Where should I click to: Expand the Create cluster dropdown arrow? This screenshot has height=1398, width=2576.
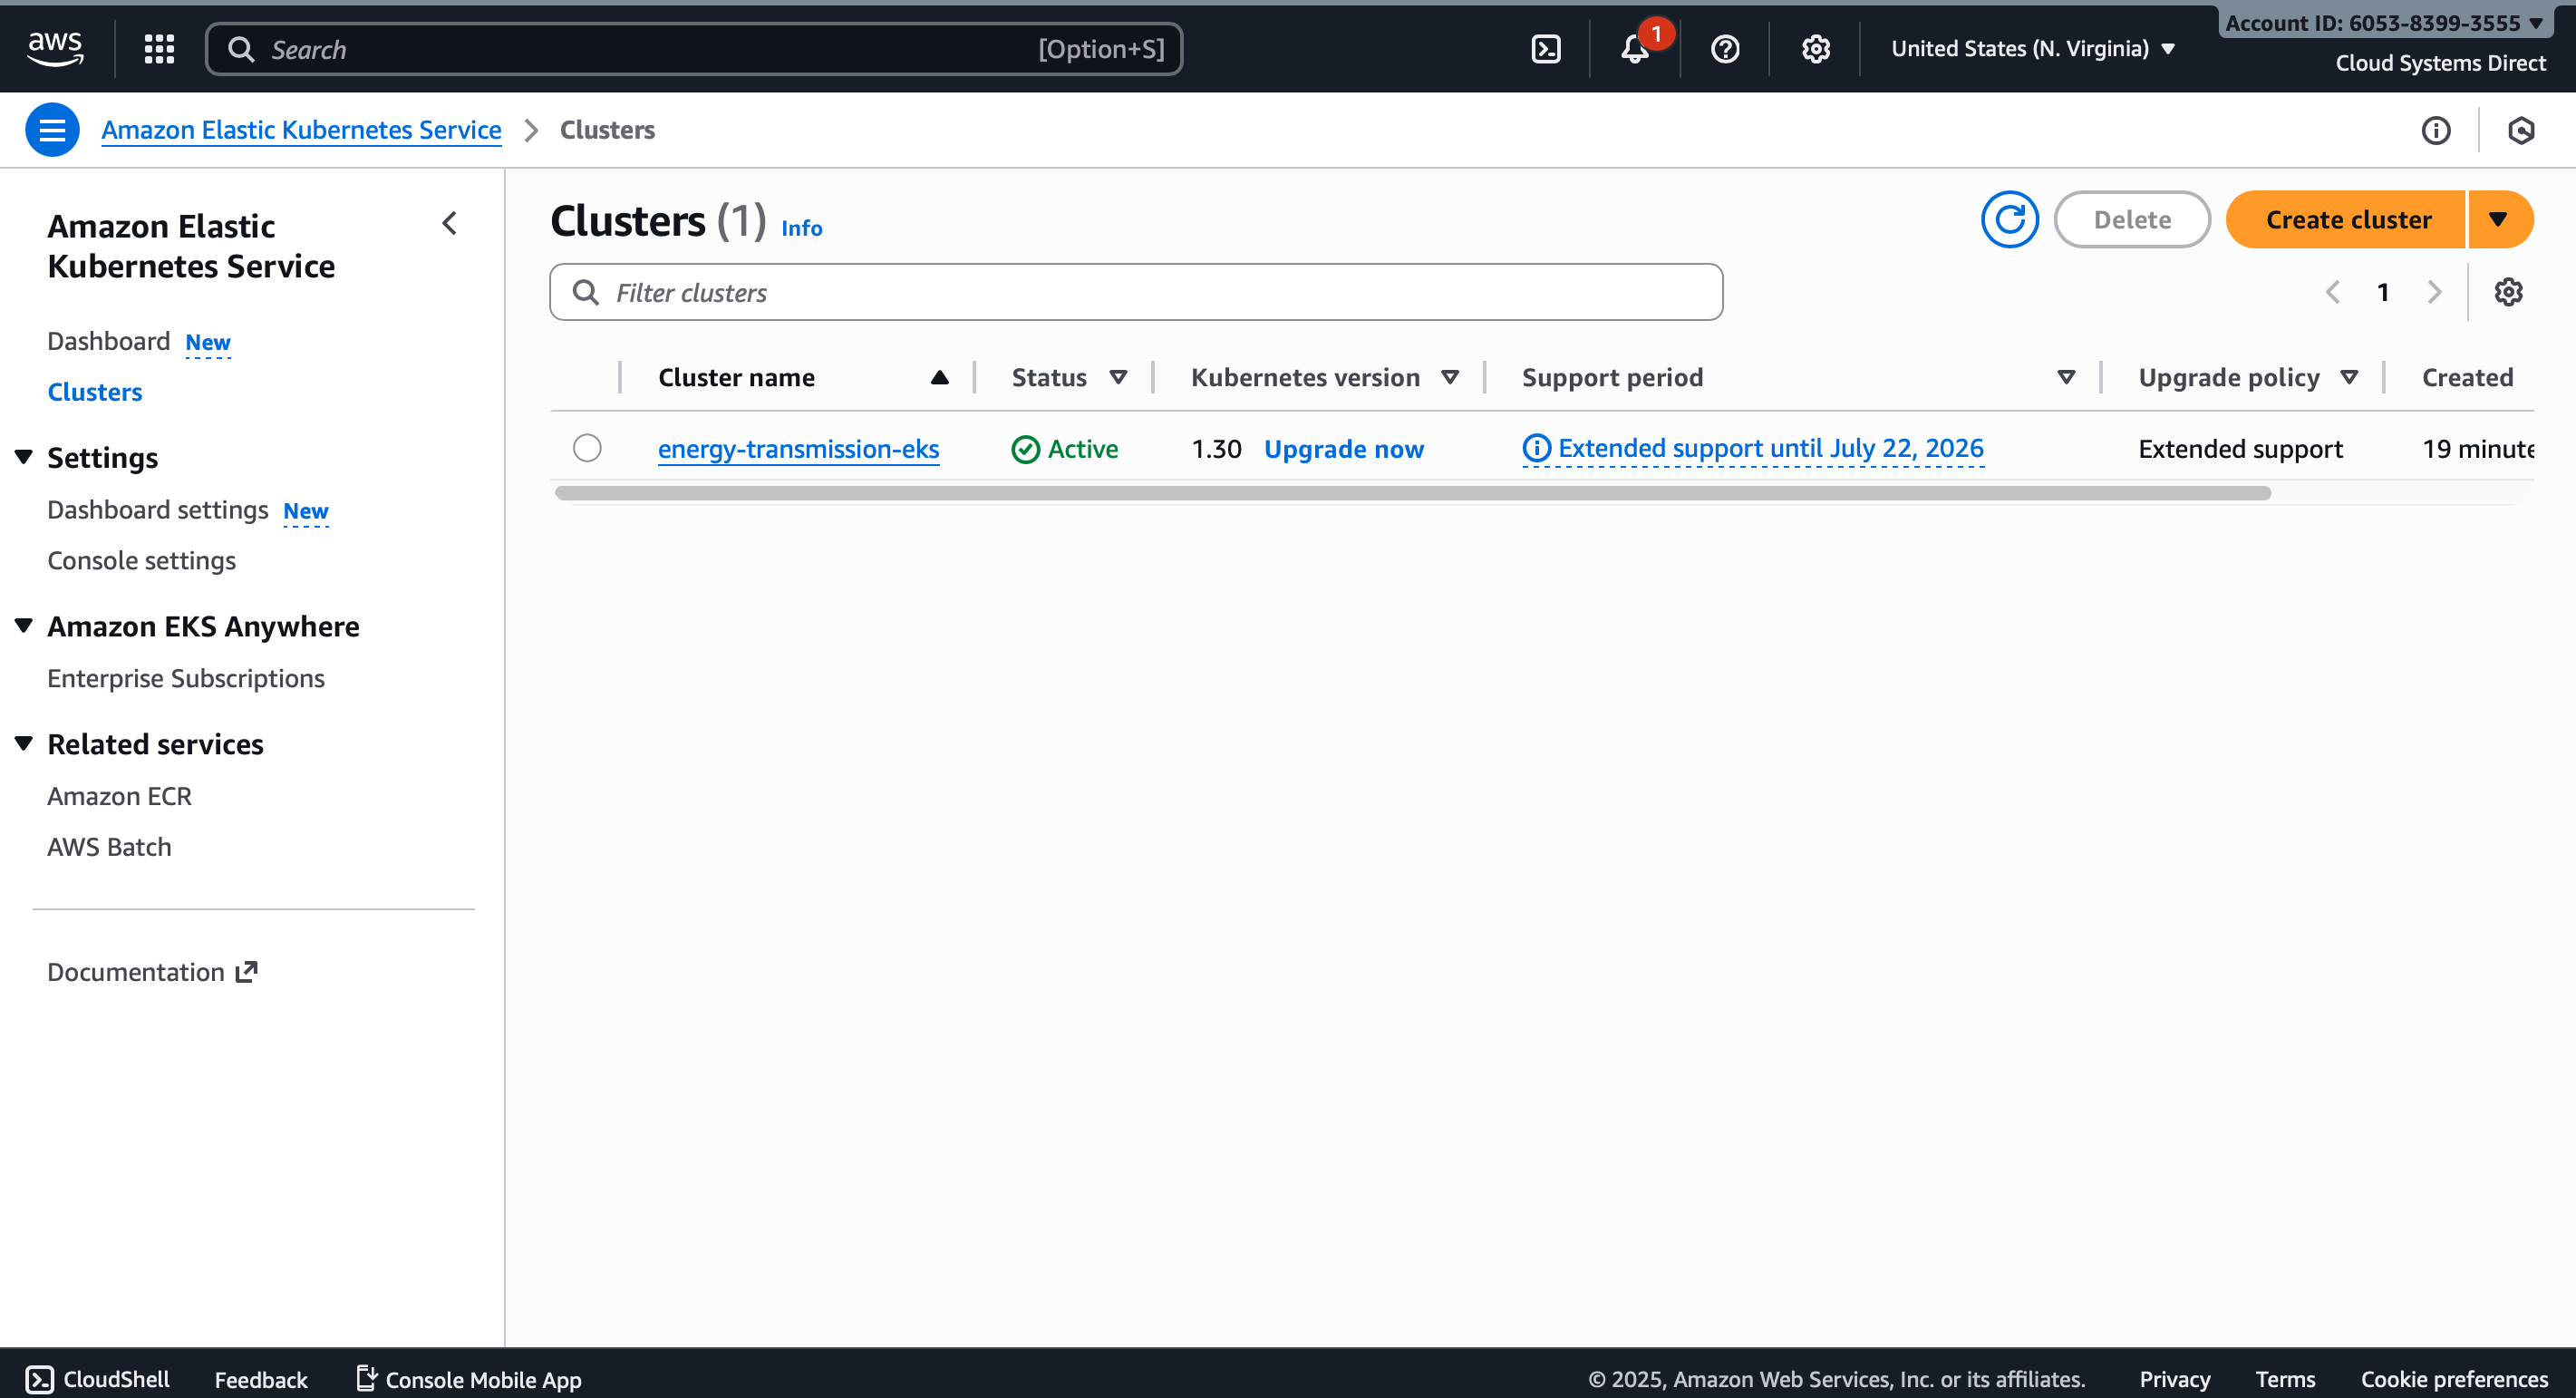pyautogui.click(x=2500, y=219)
